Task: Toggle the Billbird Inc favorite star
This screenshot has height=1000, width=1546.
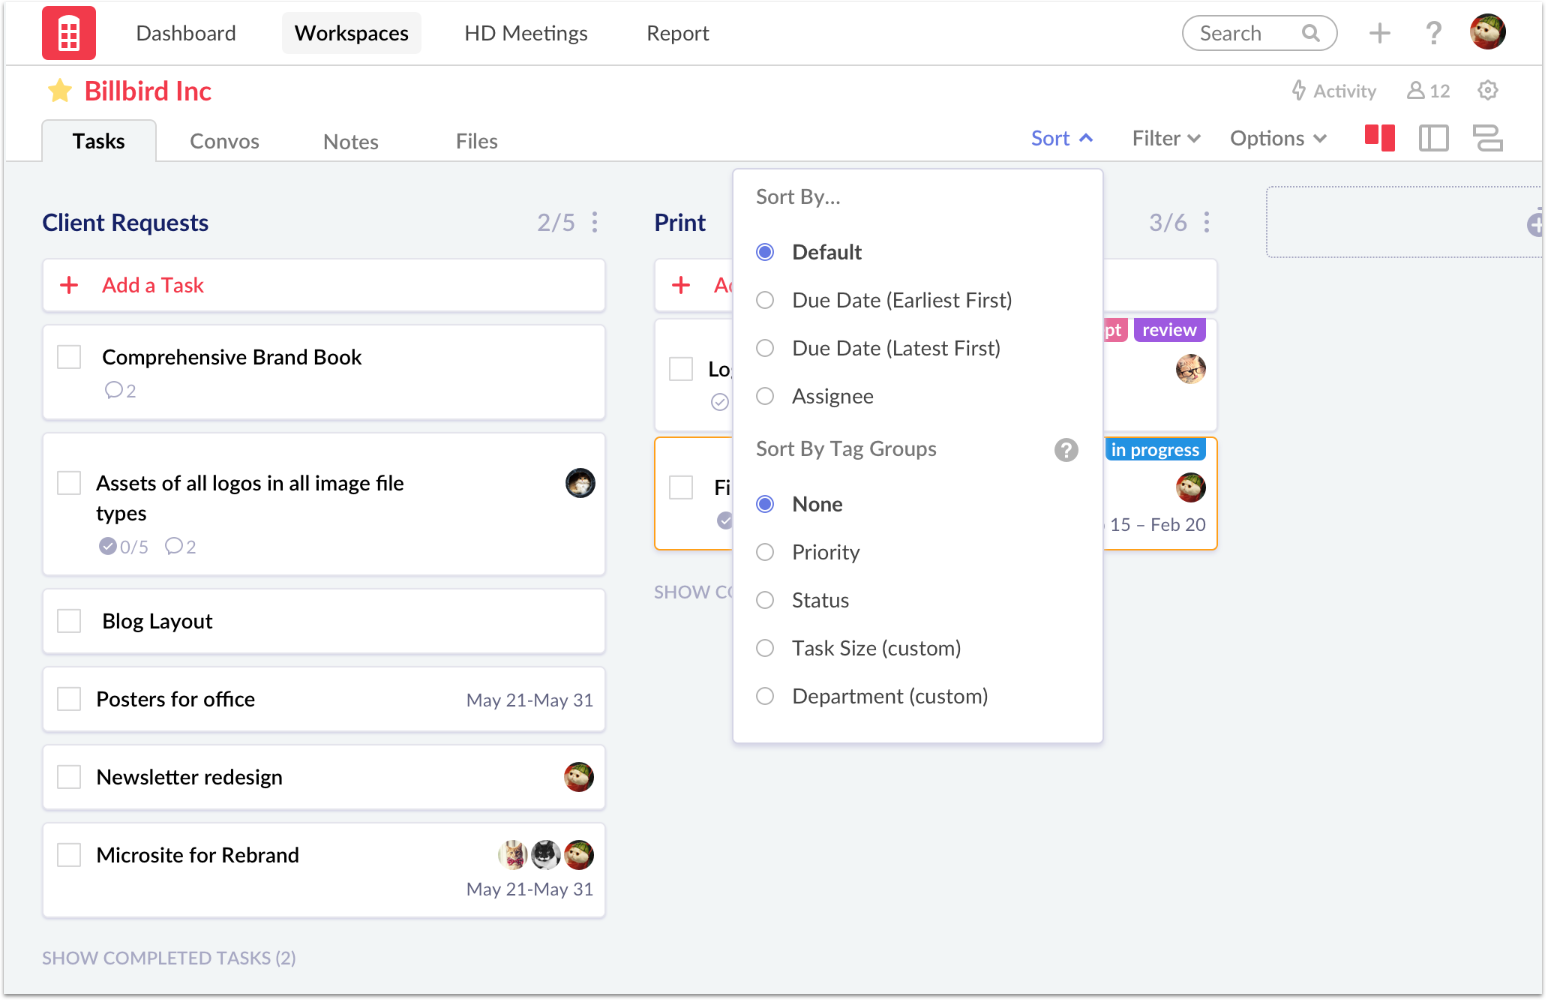Action: coord(60,91)
